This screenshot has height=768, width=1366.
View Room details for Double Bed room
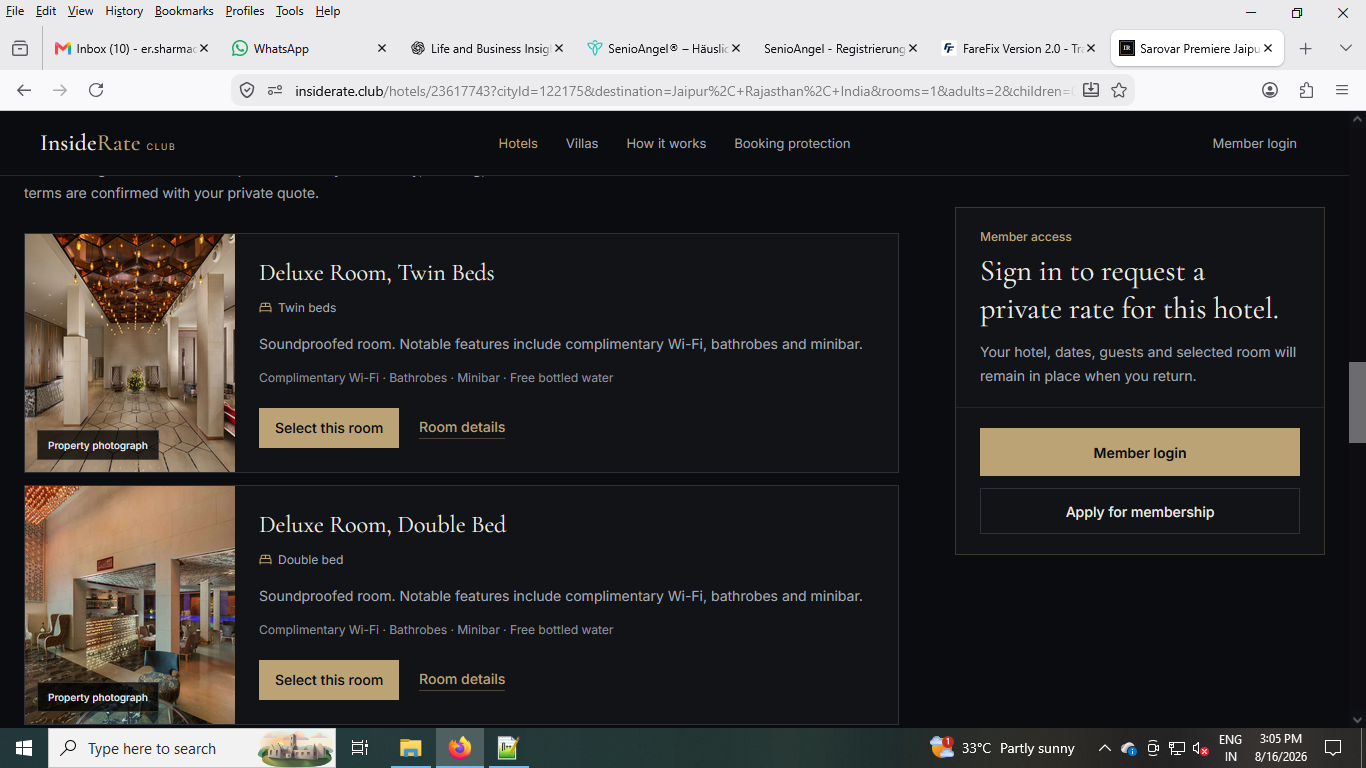click(462, 680)
